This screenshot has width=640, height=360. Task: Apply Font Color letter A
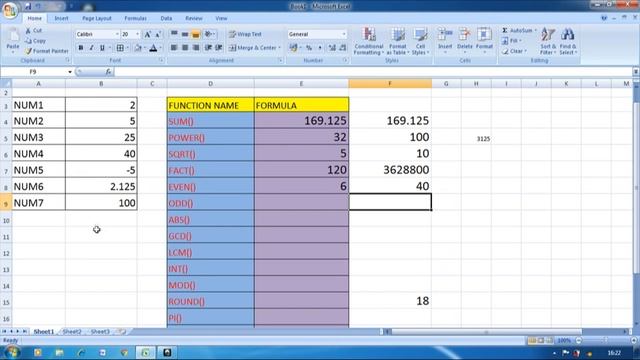[153, 48]
